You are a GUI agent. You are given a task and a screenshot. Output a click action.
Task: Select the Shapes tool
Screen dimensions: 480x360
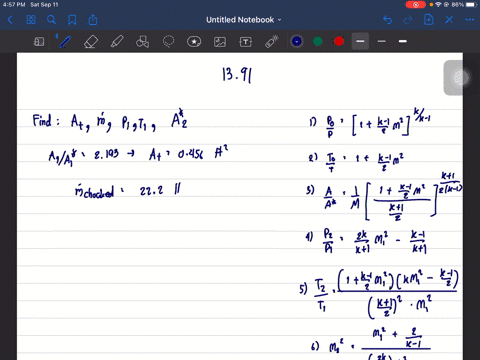[143, 42]
